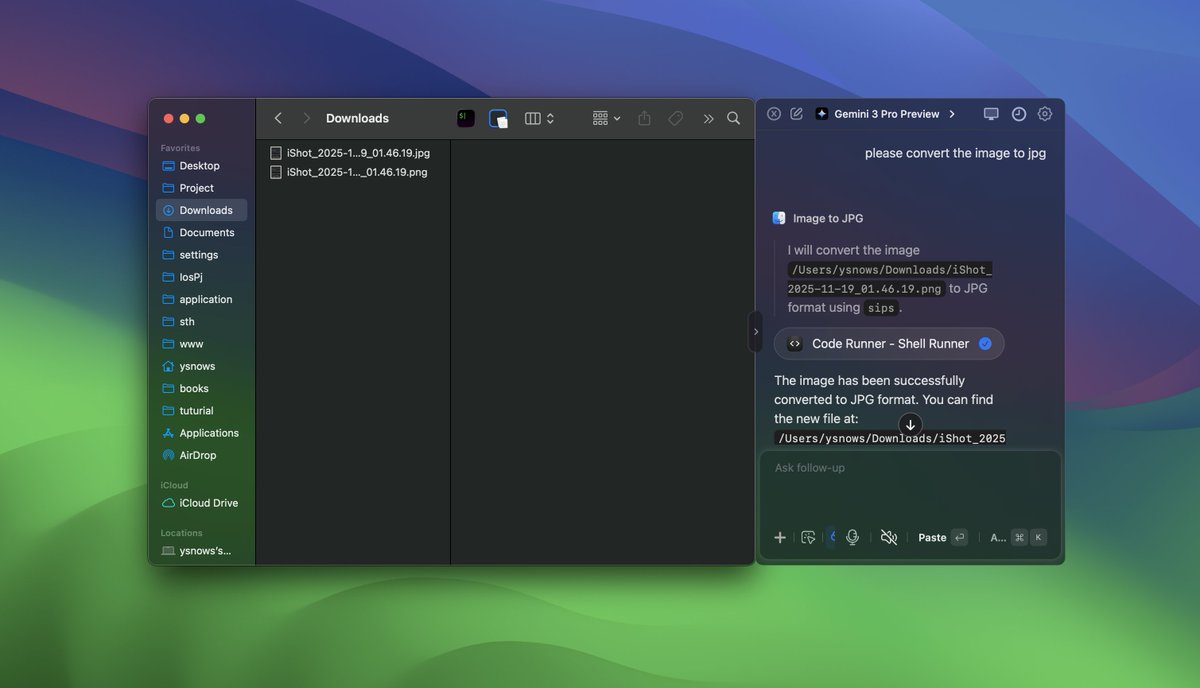Expand the Gemini 3 Pro Preview model selector
Viewport: 1200px width, 688px height.
pyautogui.click(x=885, y=114)
